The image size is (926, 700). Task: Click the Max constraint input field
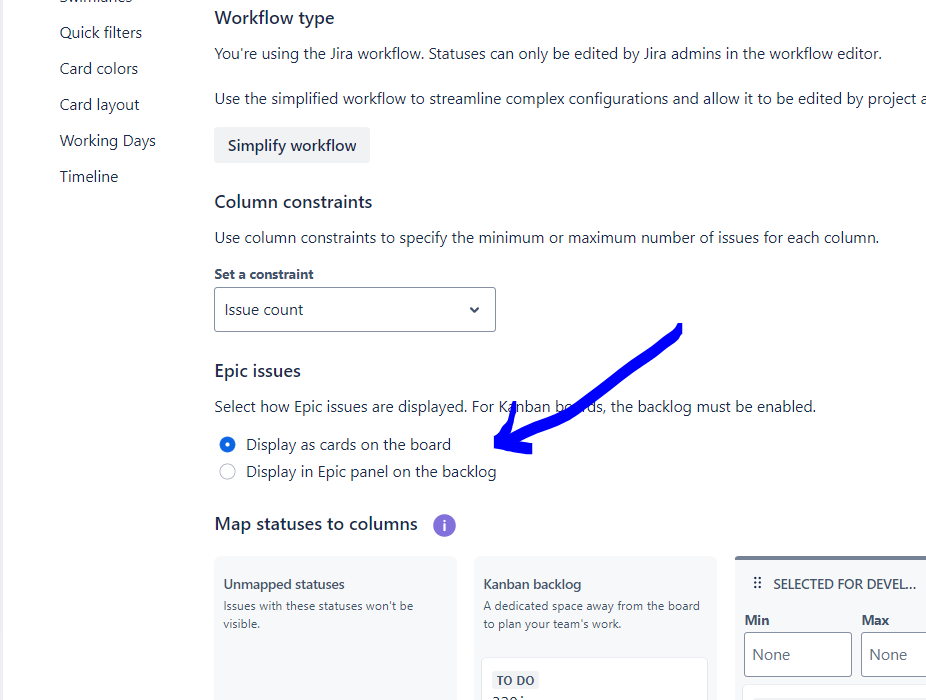(x=893, y=655)
